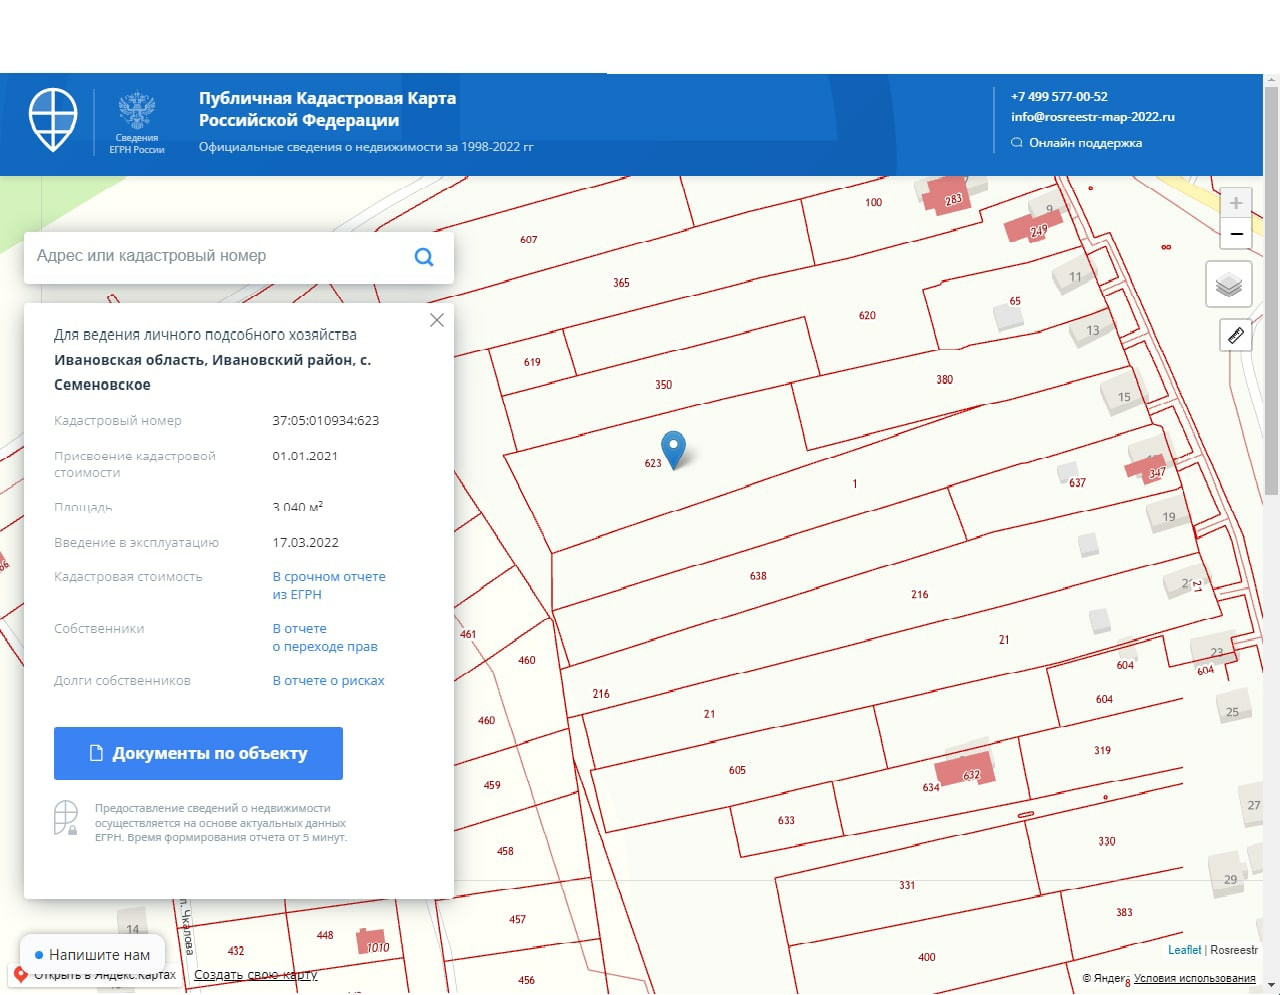Click parcel label 633 on map
Screen dimensions: 1280x995
click(786, 821)
